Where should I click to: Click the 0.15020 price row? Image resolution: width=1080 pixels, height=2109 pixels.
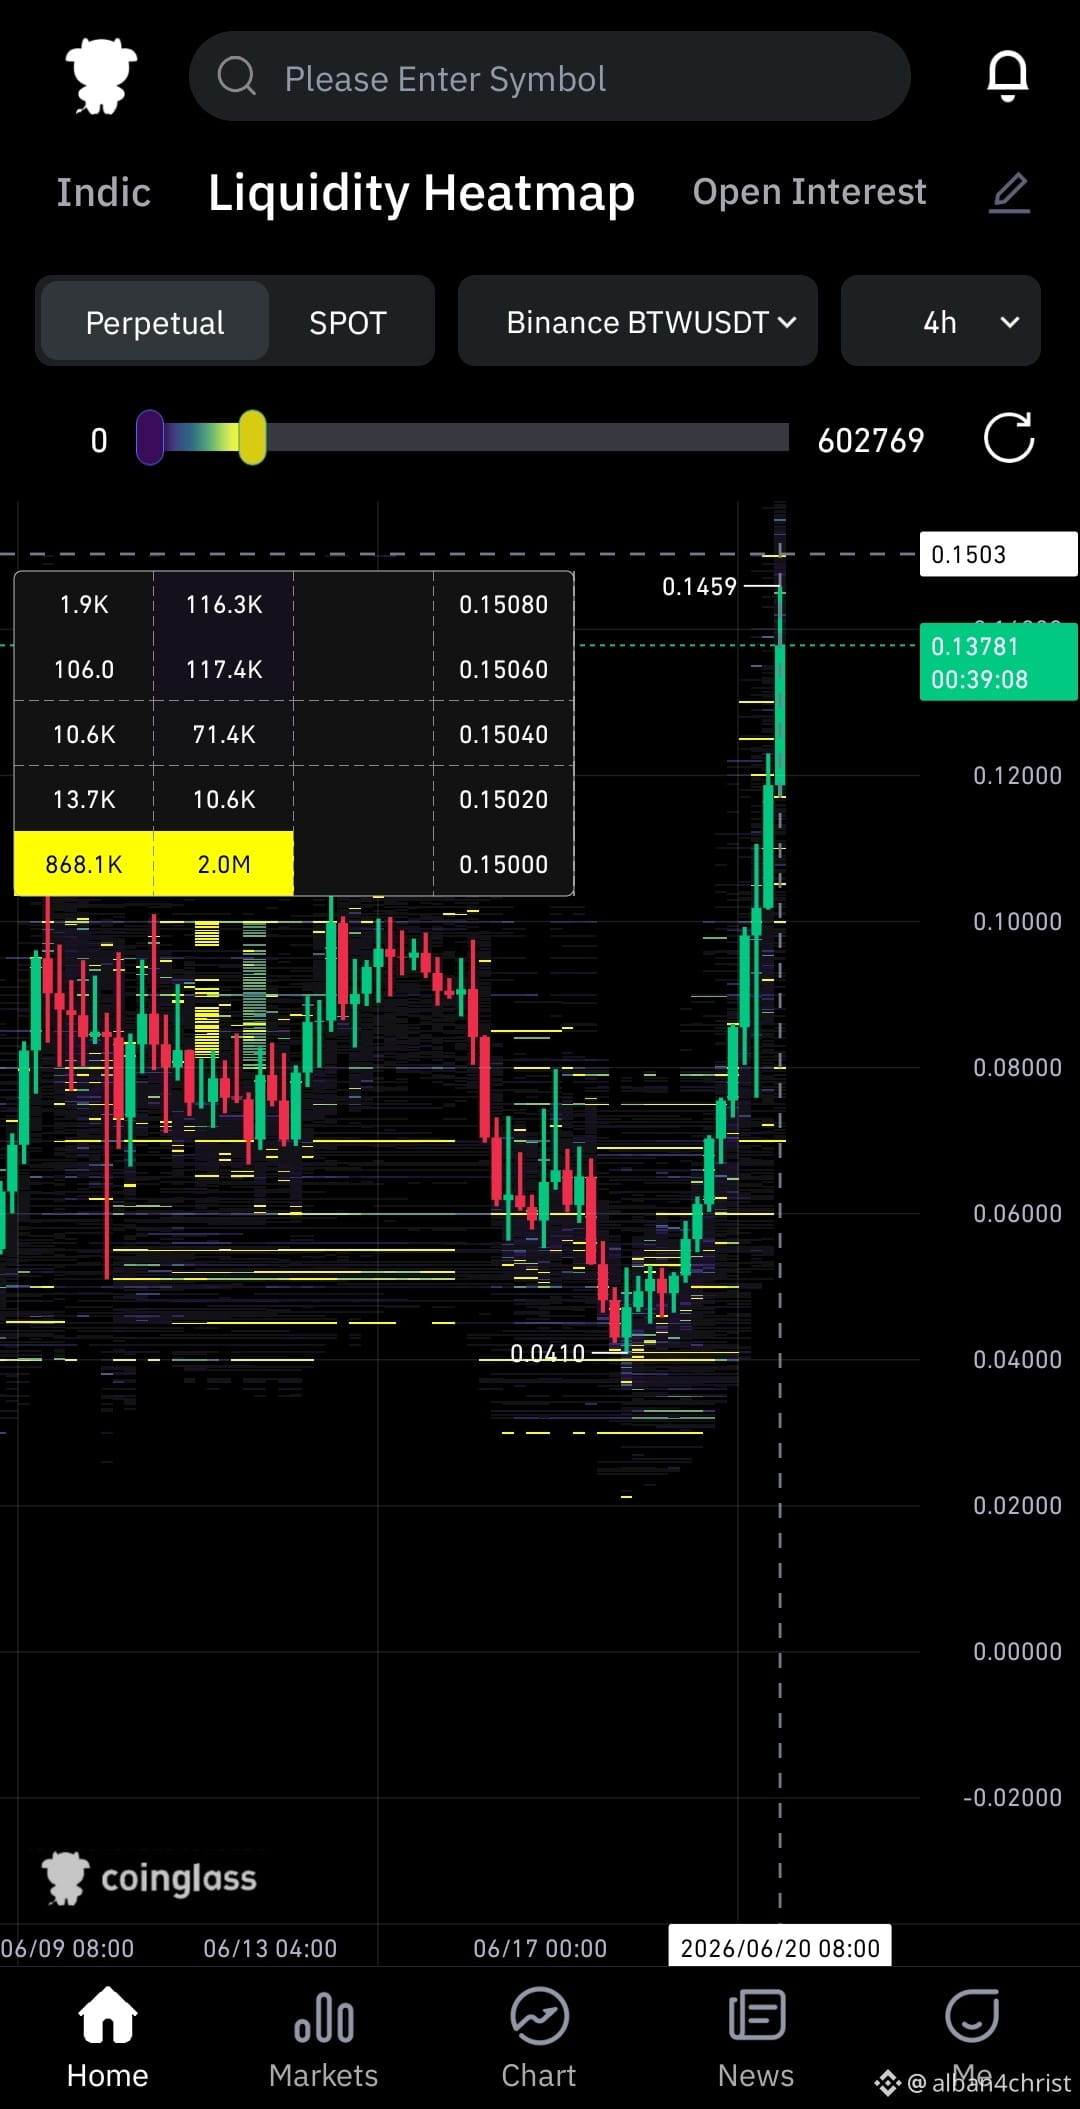click(x=294, y=799)
